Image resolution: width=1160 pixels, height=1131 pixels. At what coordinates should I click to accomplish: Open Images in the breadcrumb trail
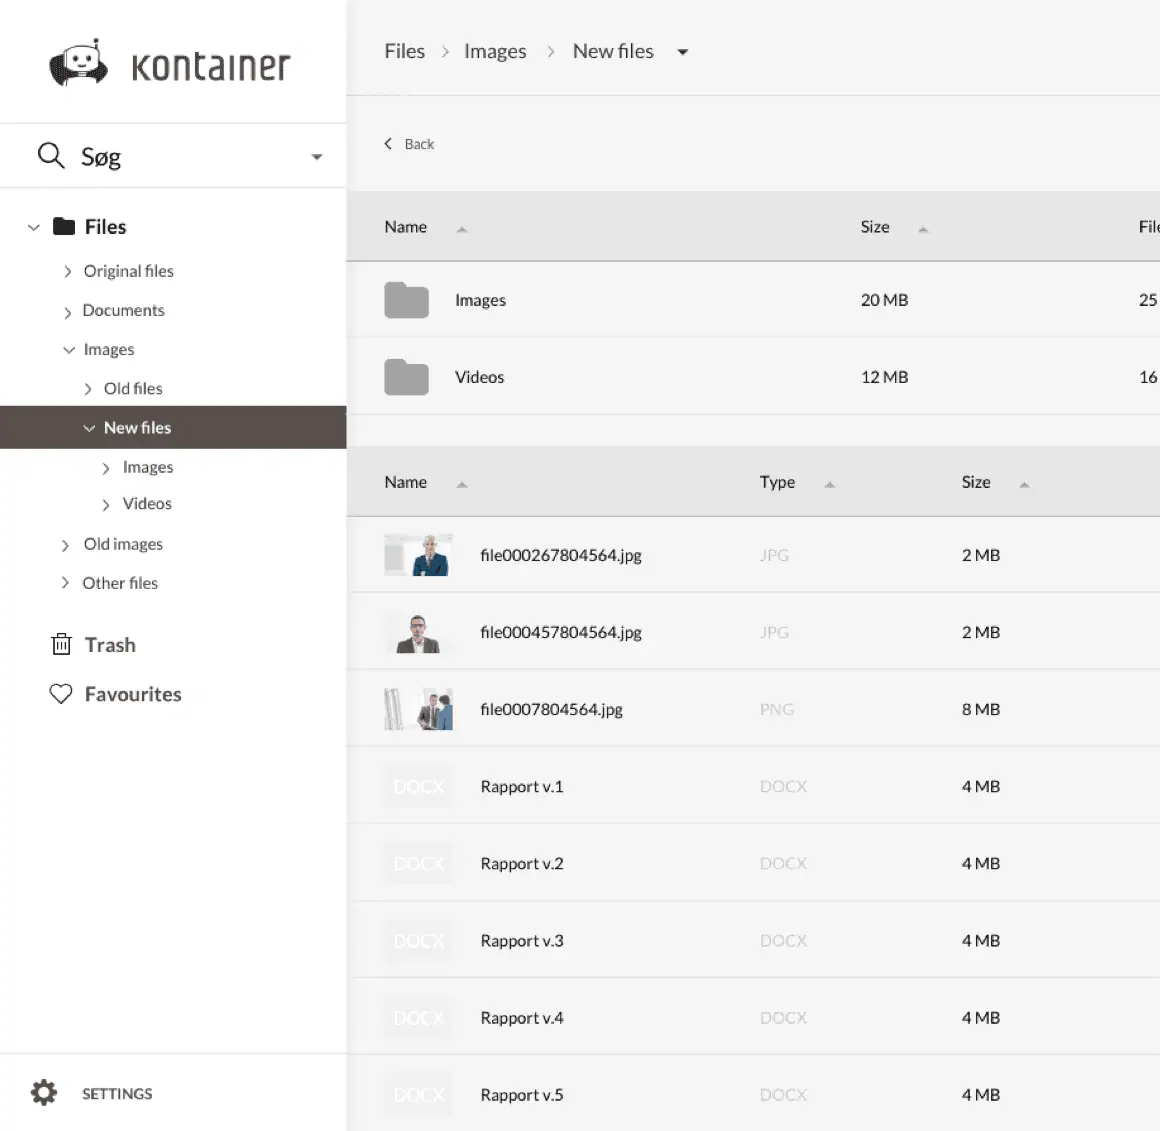click(495, 50)
